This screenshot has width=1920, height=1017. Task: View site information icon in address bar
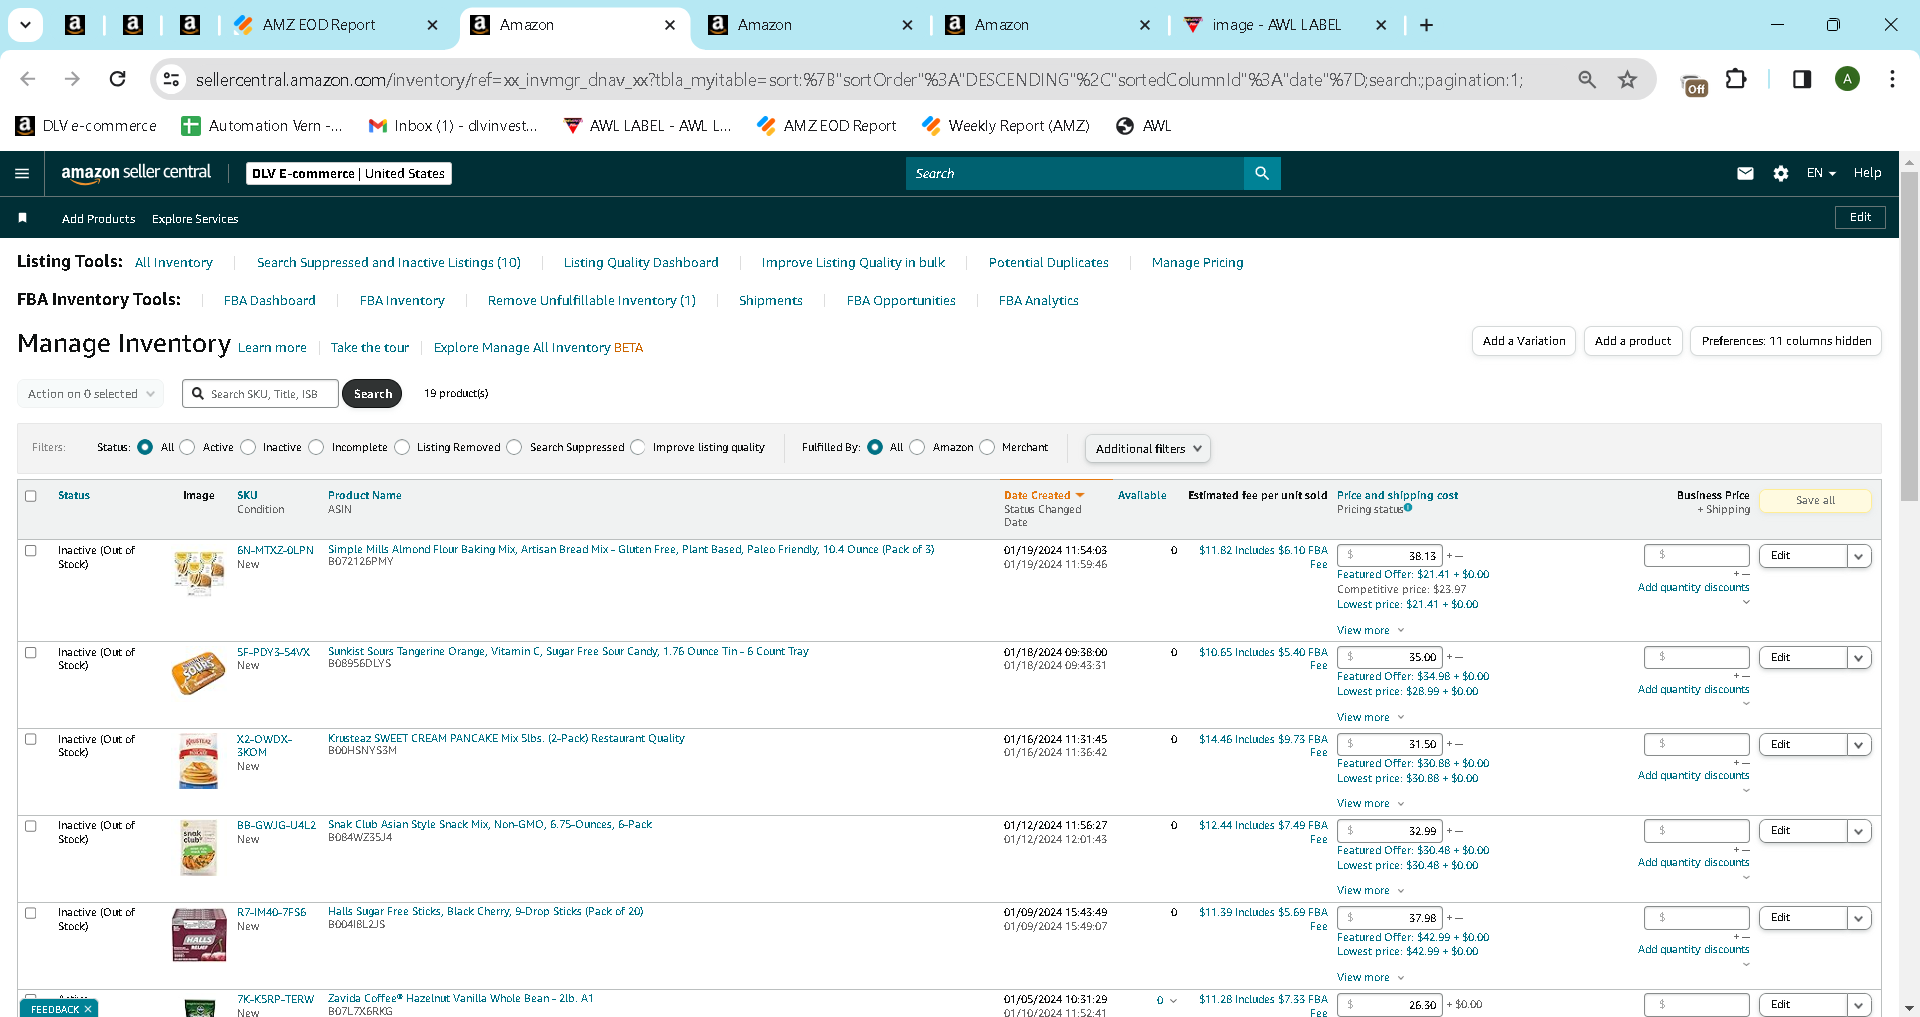point(171,79)
